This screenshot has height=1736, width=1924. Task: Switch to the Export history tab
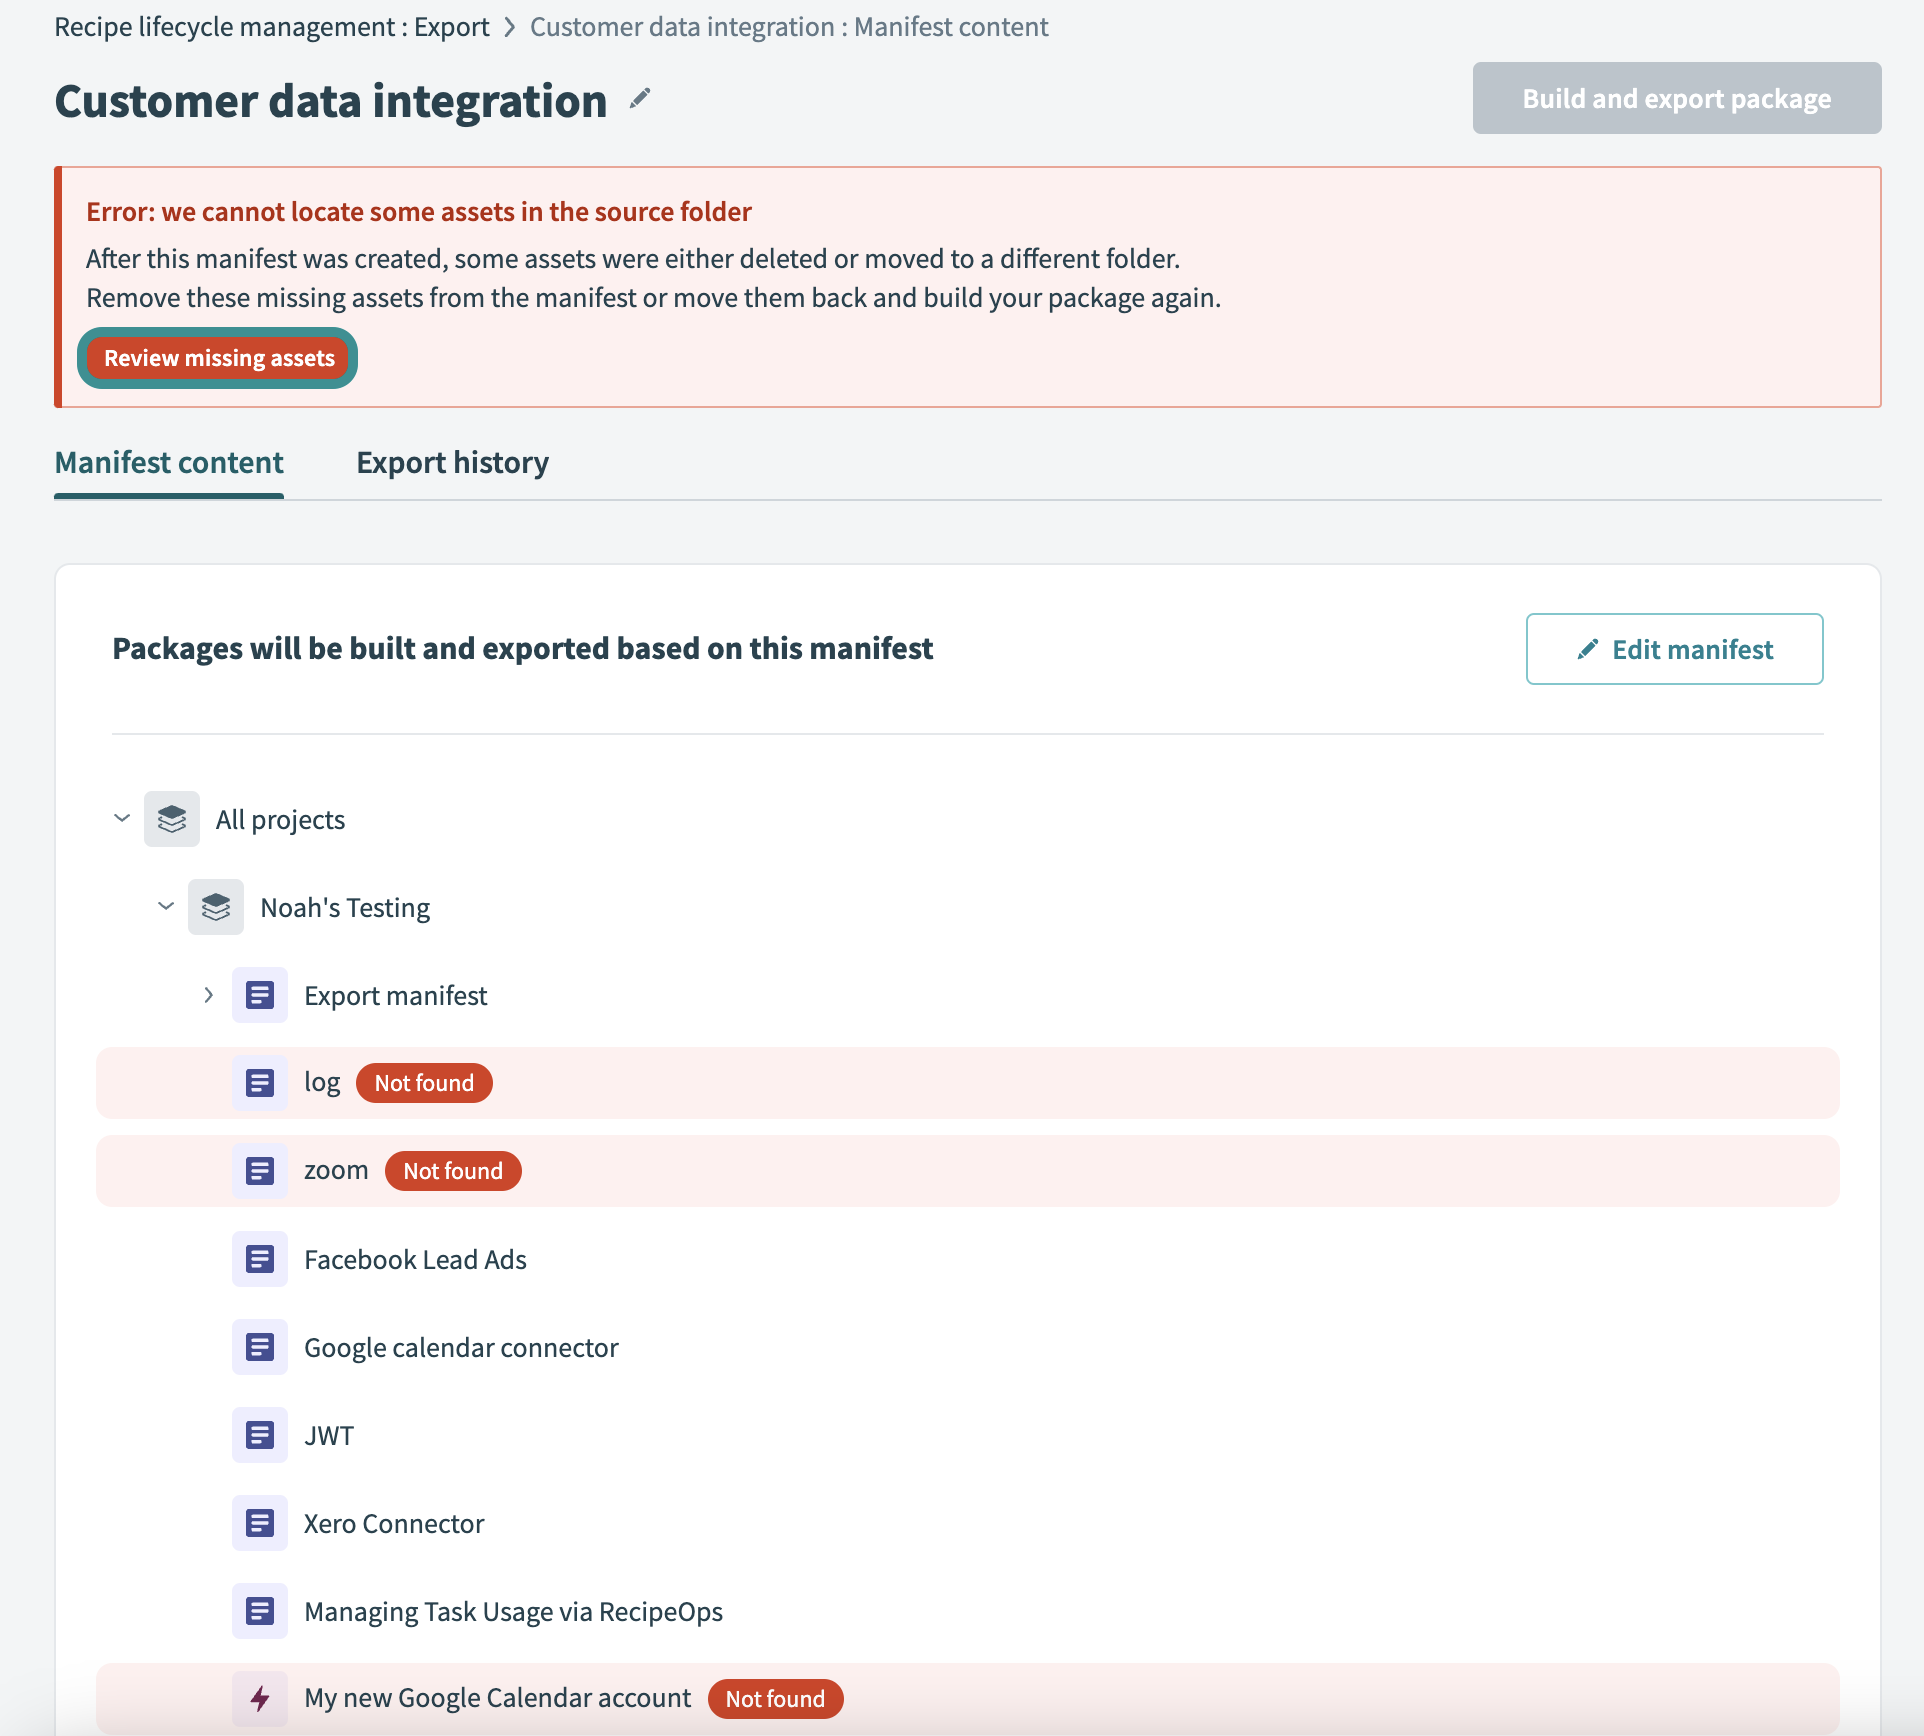pos(452,463)
